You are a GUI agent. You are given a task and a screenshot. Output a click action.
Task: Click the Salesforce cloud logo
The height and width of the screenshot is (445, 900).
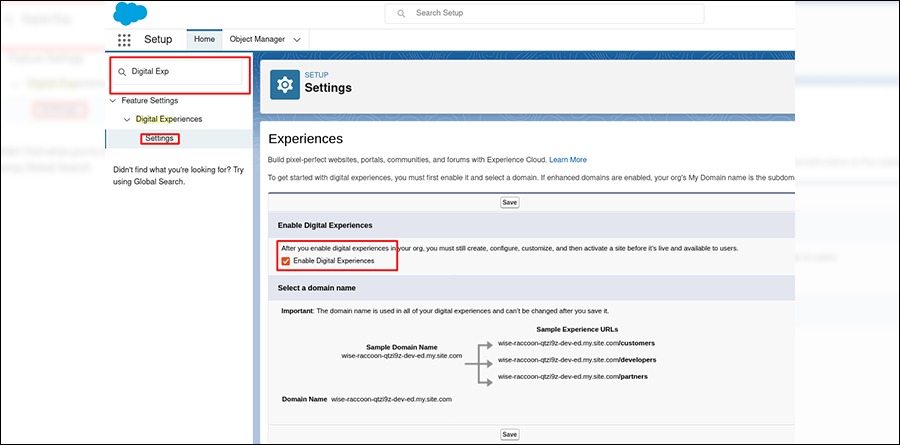coord(130,14)
